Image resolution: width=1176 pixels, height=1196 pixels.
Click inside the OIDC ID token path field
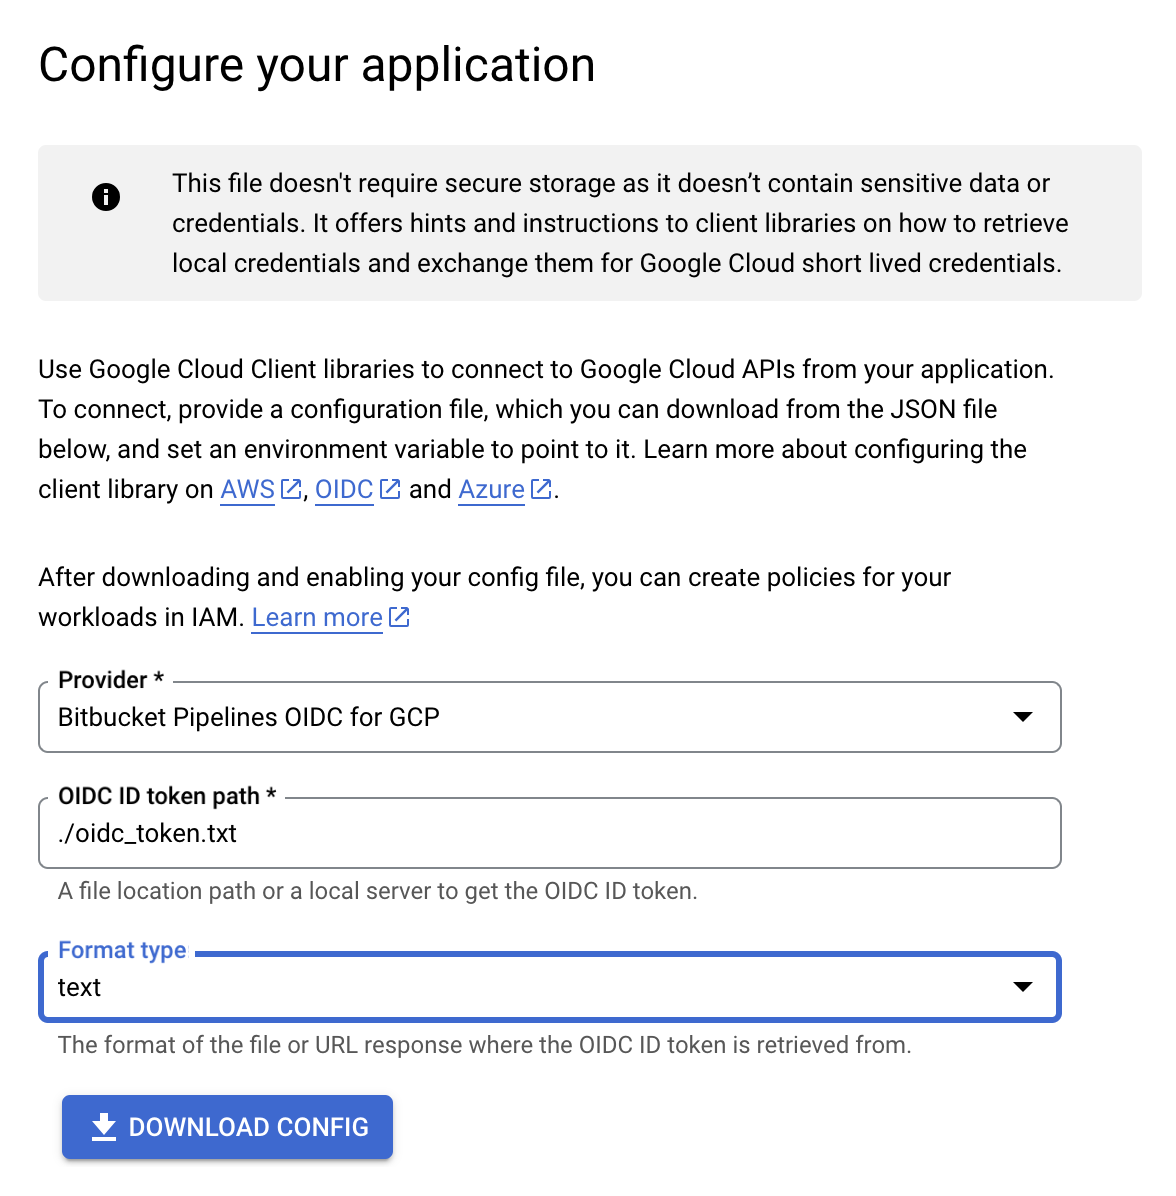(x=550, y=832)
